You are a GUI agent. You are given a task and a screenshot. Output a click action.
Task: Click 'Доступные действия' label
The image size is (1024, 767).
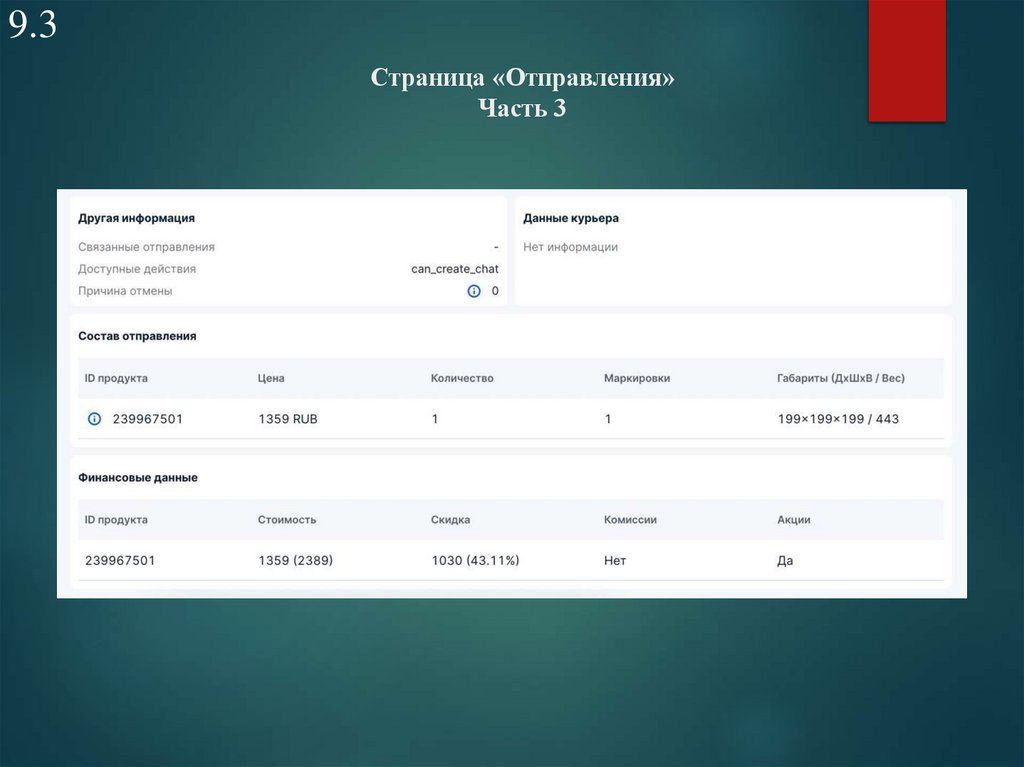pos(137,269)
